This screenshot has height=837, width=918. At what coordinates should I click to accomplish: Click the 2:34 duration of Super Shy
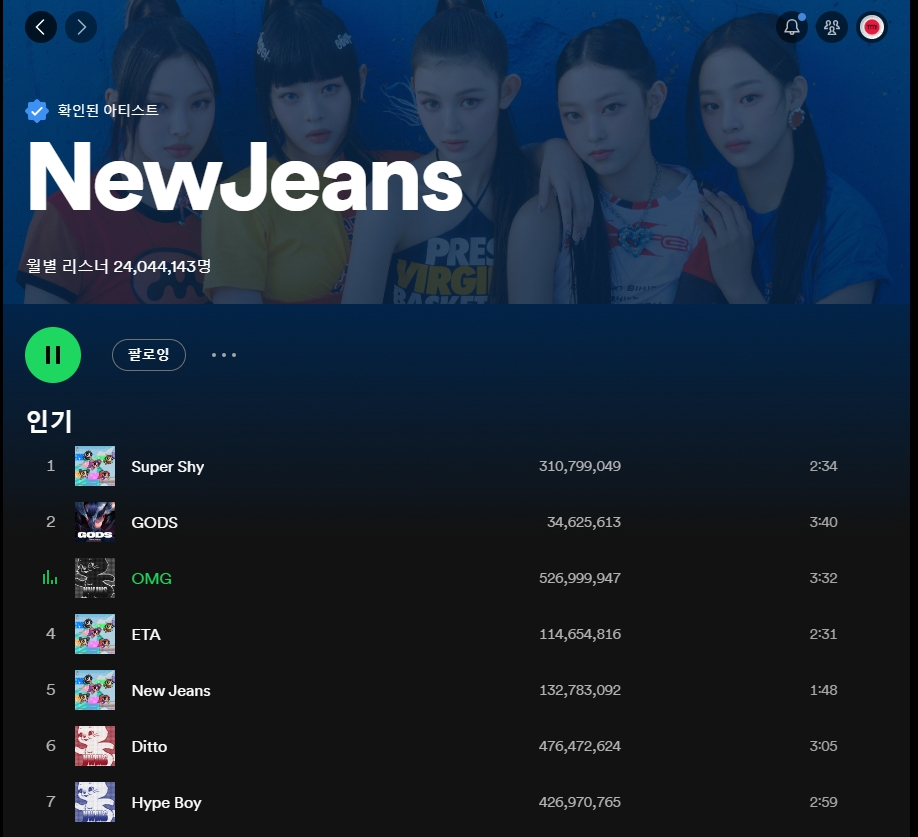[823, 466]
